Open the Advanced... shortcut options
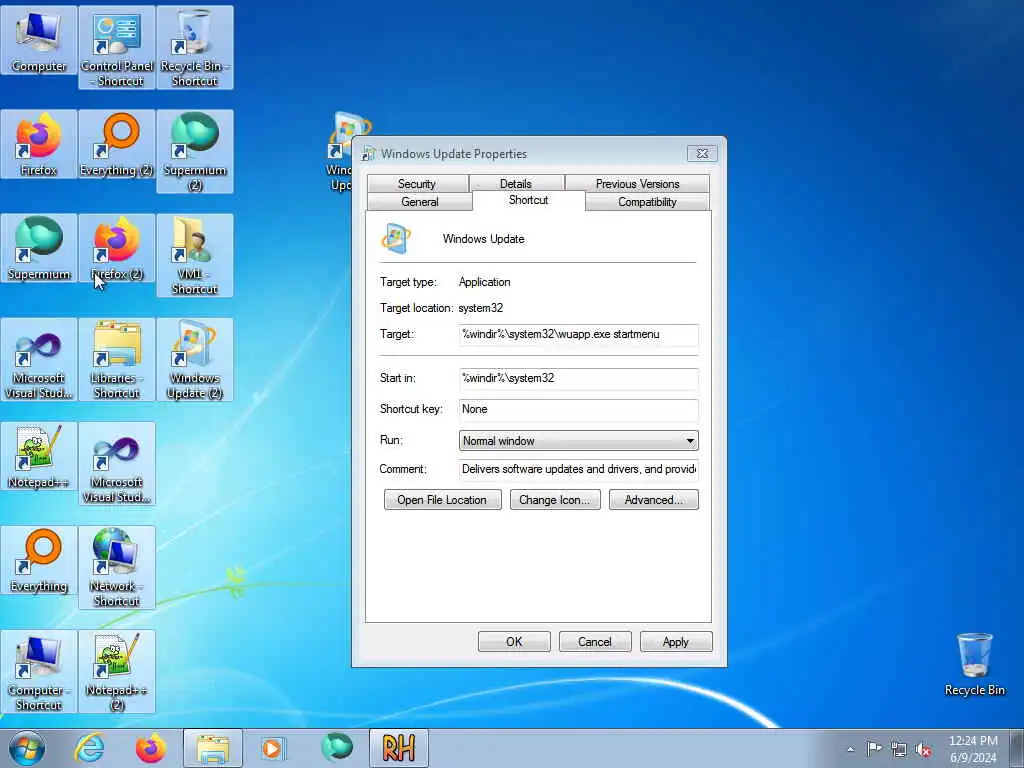Screen dimensions: 1024x768 pos(654,500)
